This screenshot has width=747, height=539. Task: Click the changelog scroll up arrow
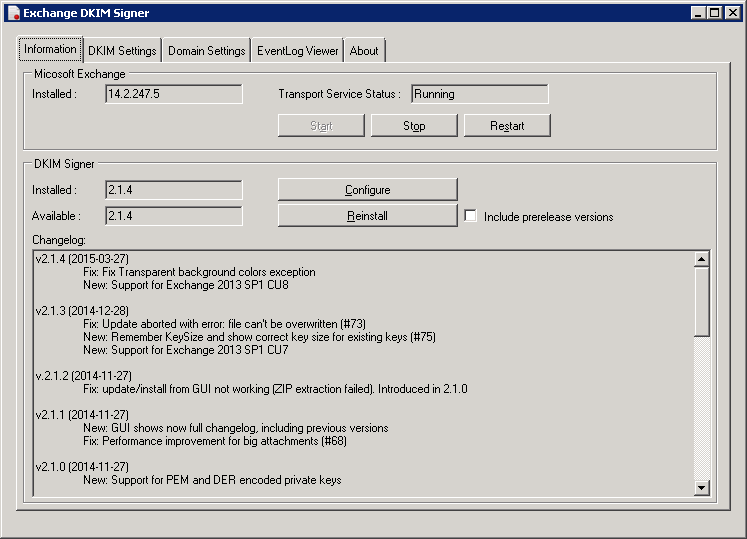701,259
